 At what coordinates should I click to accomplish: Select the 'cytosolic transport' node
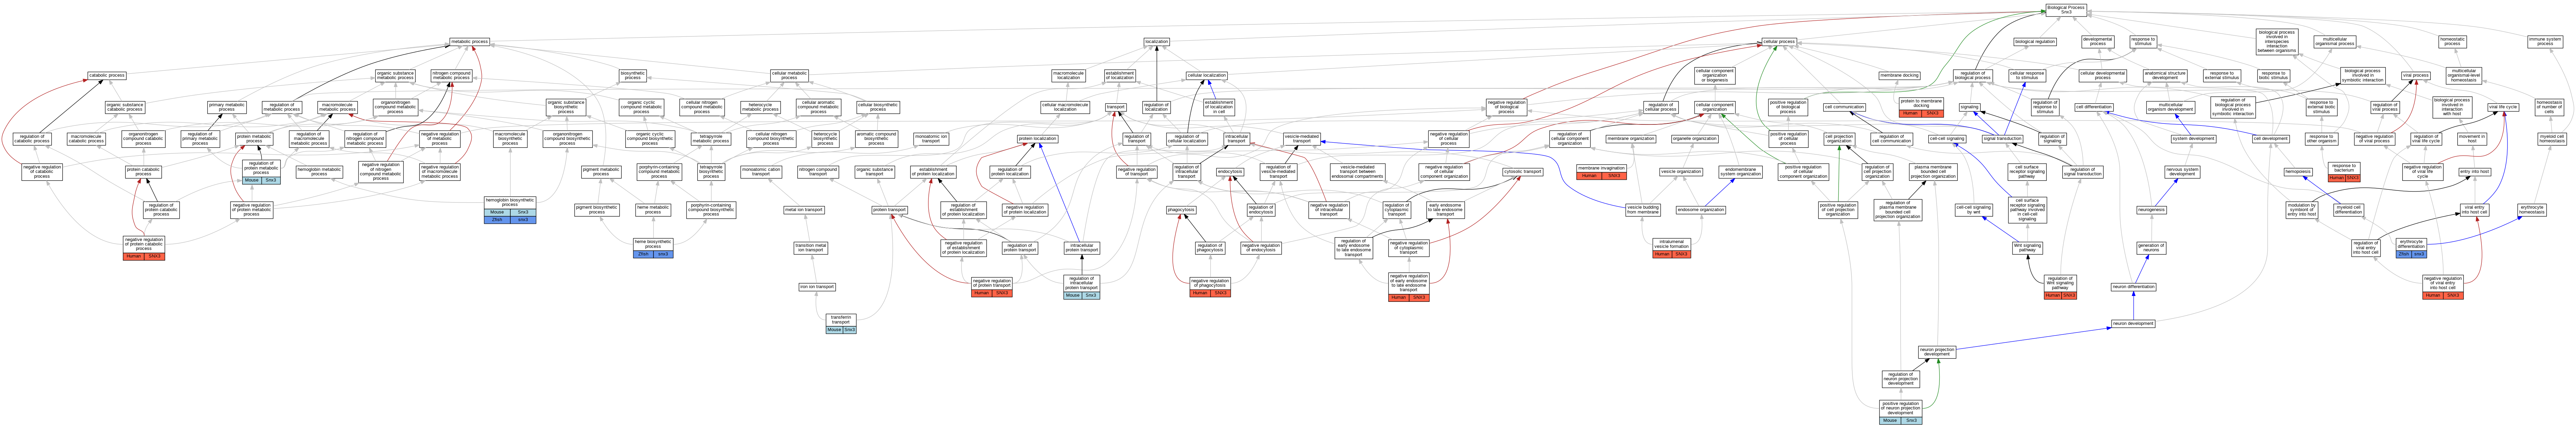click(1523, 172)
